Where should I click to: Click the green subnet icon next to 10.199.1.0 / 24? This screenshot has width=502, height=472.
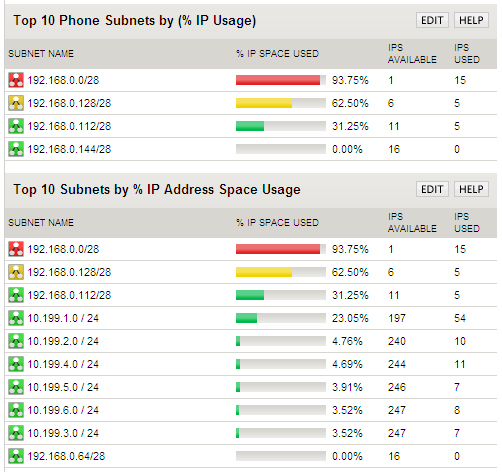(16, 318)
